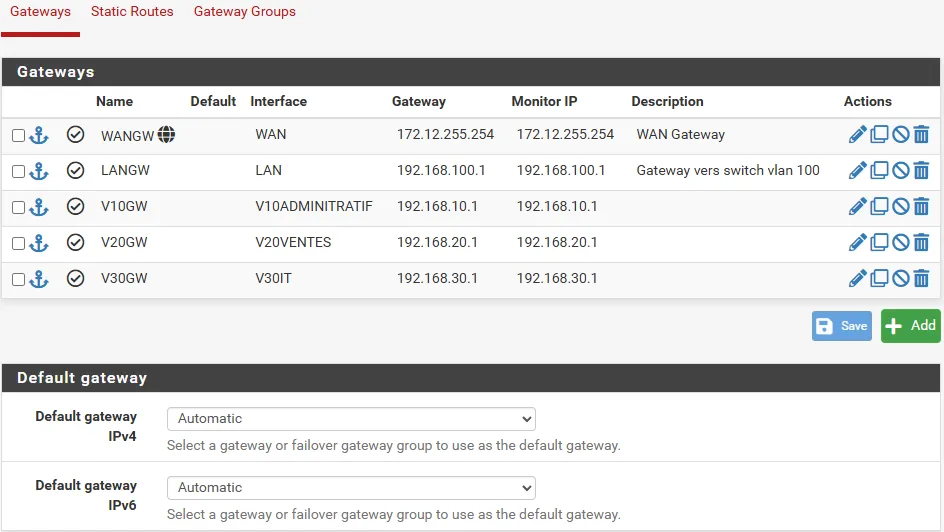Click the V30IT interface cell
Screen dimensions: 944x532
click(x=273, y=279)
